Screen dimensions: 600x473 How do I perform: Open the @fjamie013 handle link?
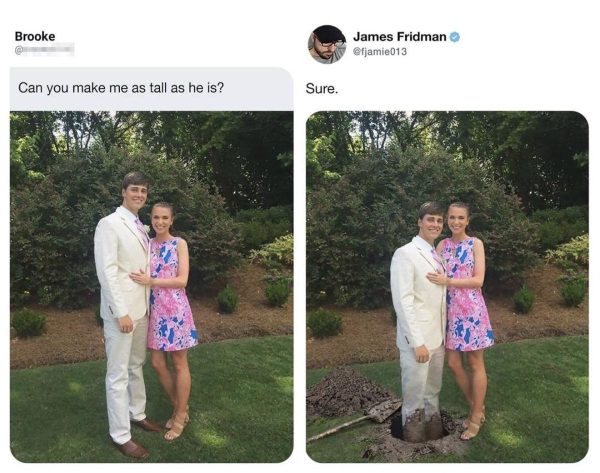(x=380, y=51)
